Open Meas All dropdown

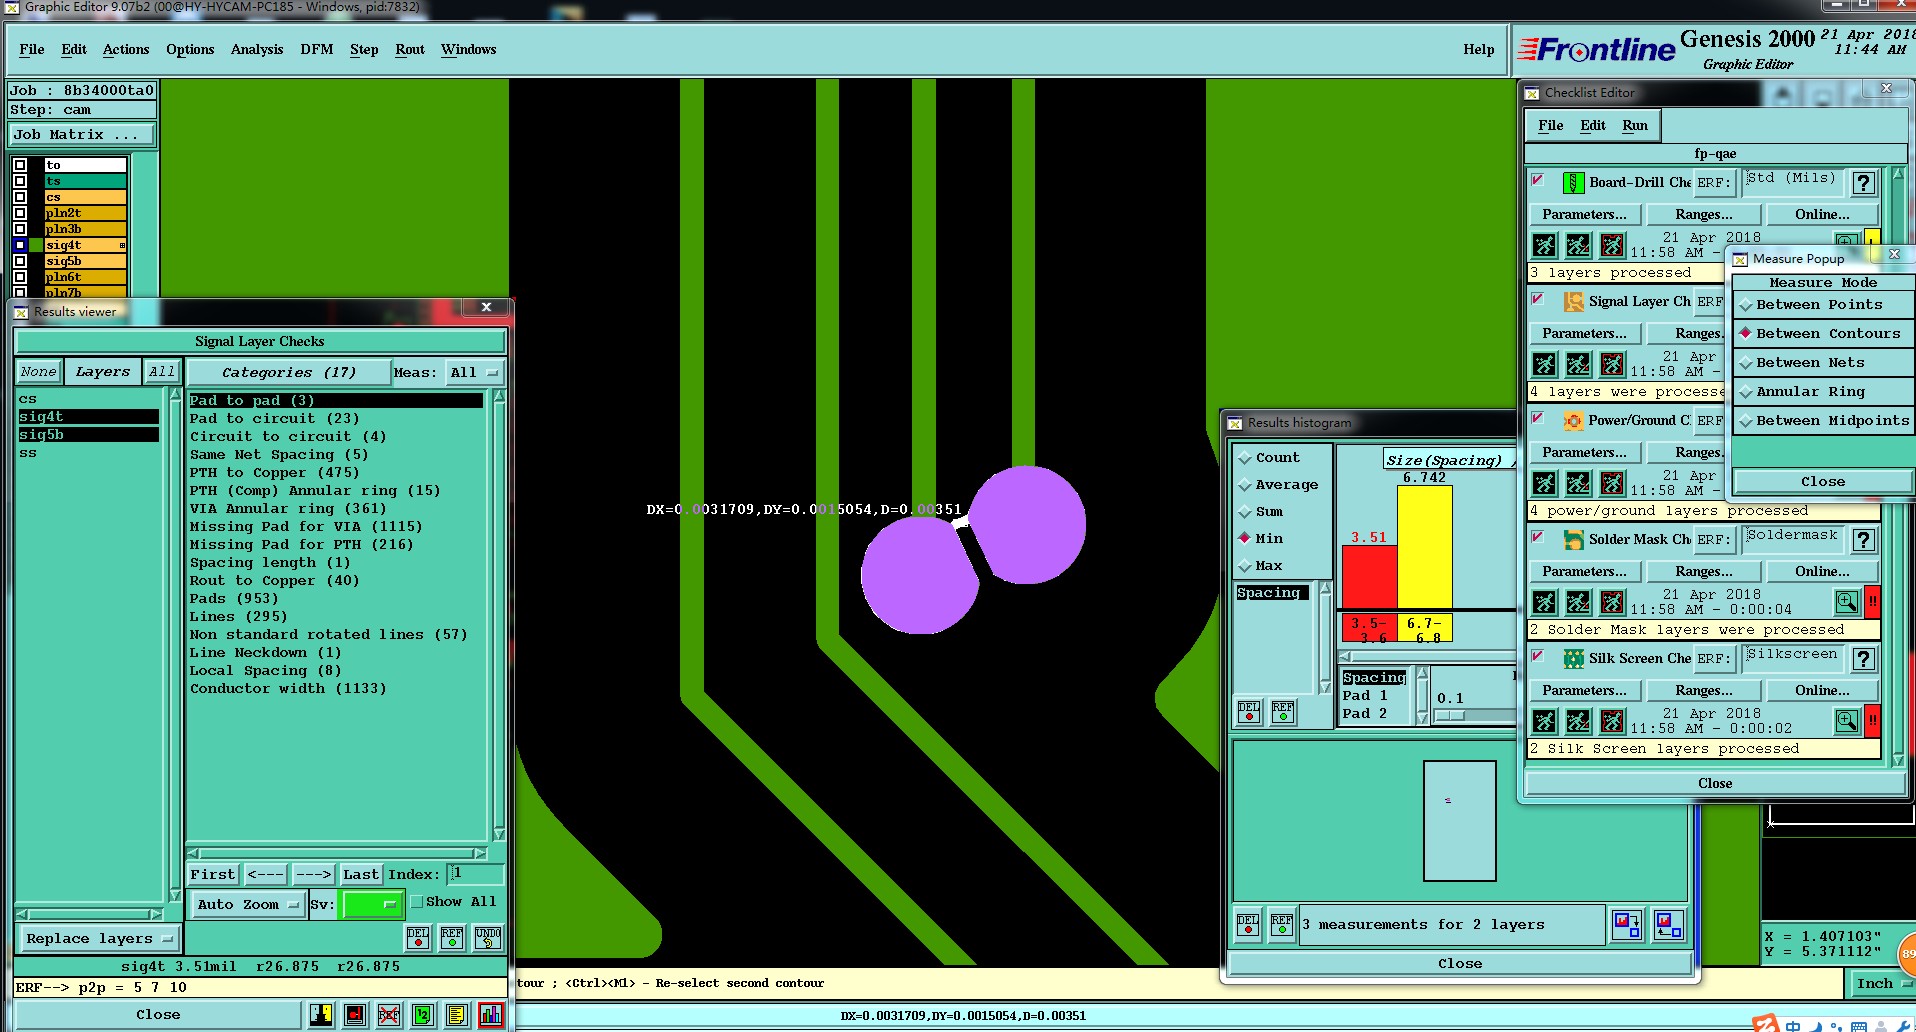(473, 372)
